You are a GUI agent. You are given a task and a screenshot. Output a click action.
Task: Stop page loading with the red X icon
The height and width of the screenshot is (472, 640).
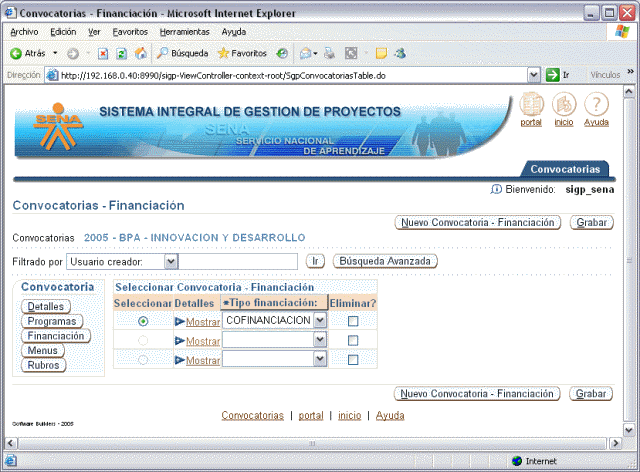[103, 53]
